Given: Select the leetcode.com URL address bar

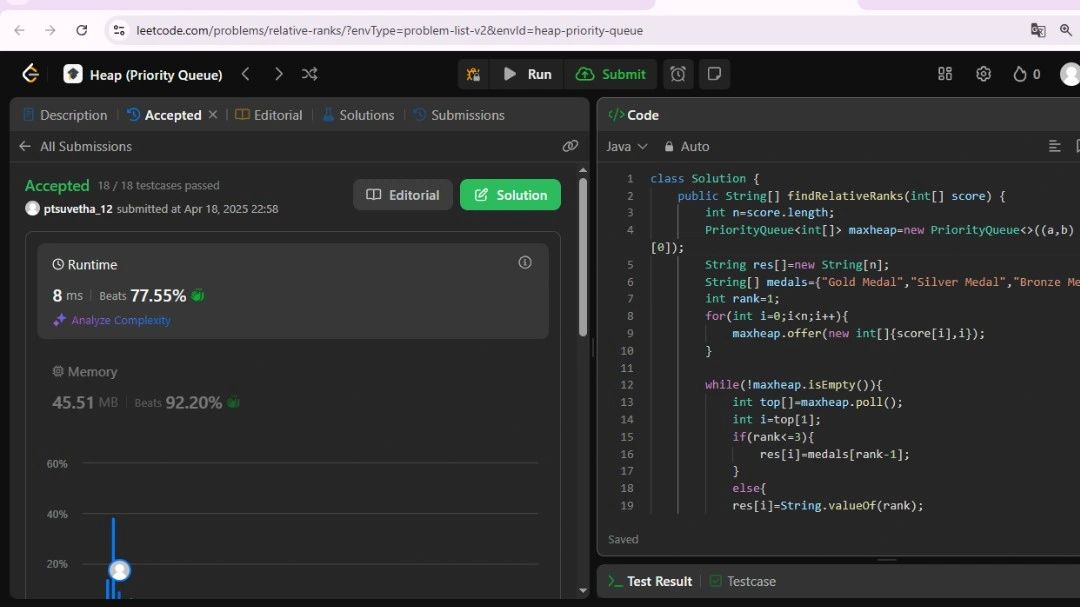Looking at the screenshot, I should pyautogui.click(x=389, y=30).
